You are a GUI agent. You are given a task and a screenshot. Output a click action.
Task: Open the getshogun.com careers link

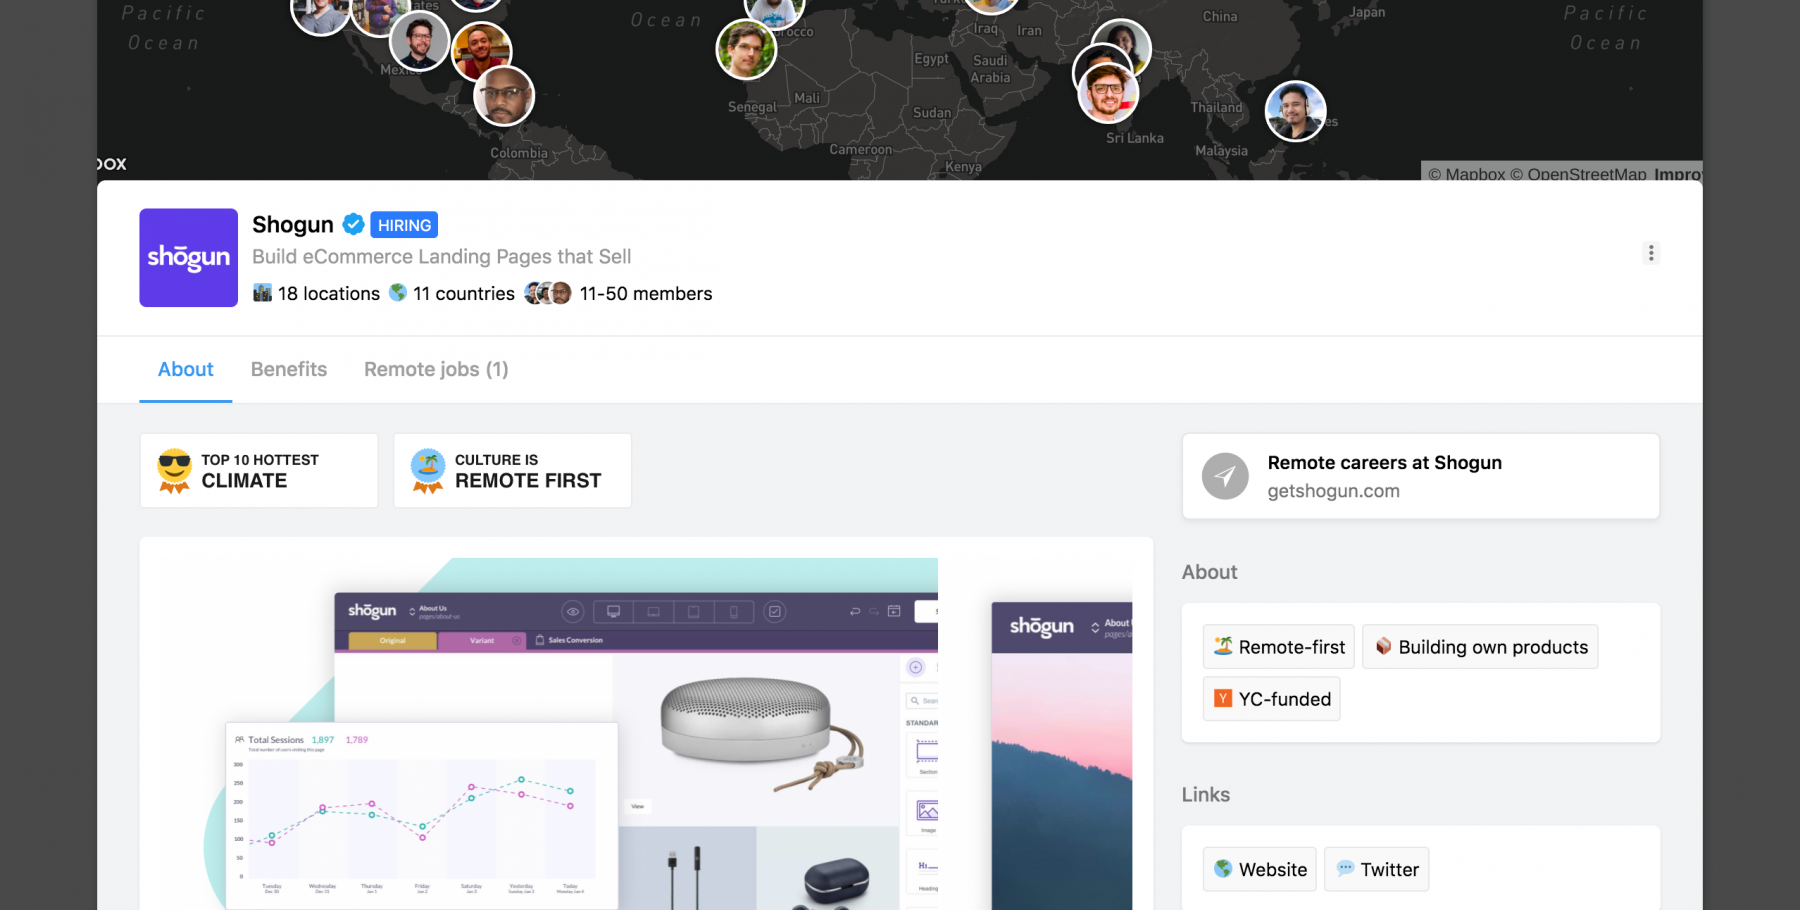[x=1333, y=491]
